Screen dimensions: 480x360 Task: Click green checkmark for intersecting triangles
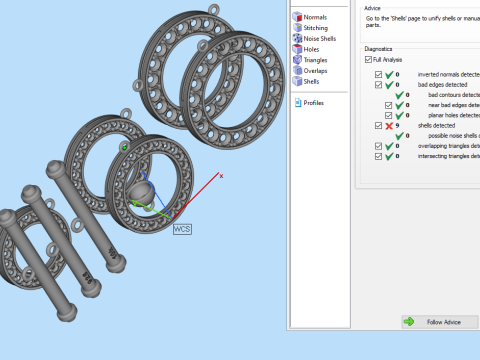(x=389, y=156)
